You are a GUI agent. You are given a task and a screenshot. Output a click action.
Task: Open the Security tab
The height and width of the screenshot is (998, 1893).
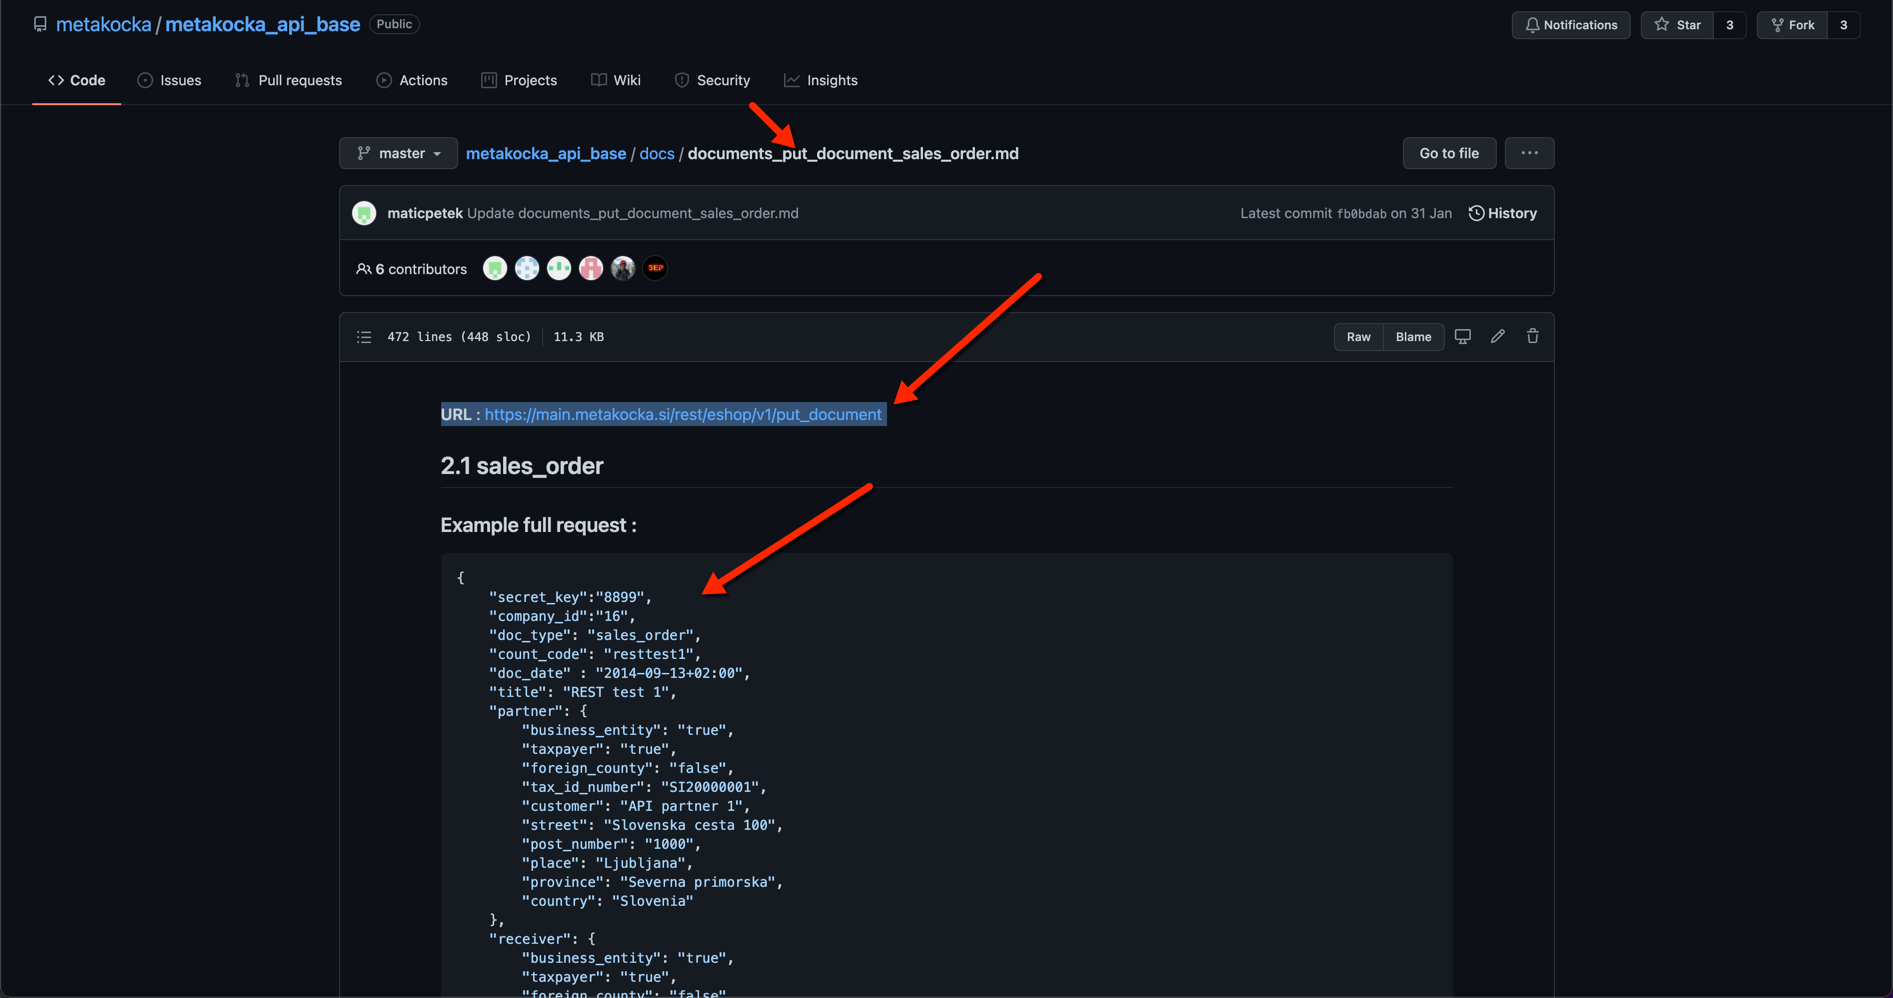712,80
